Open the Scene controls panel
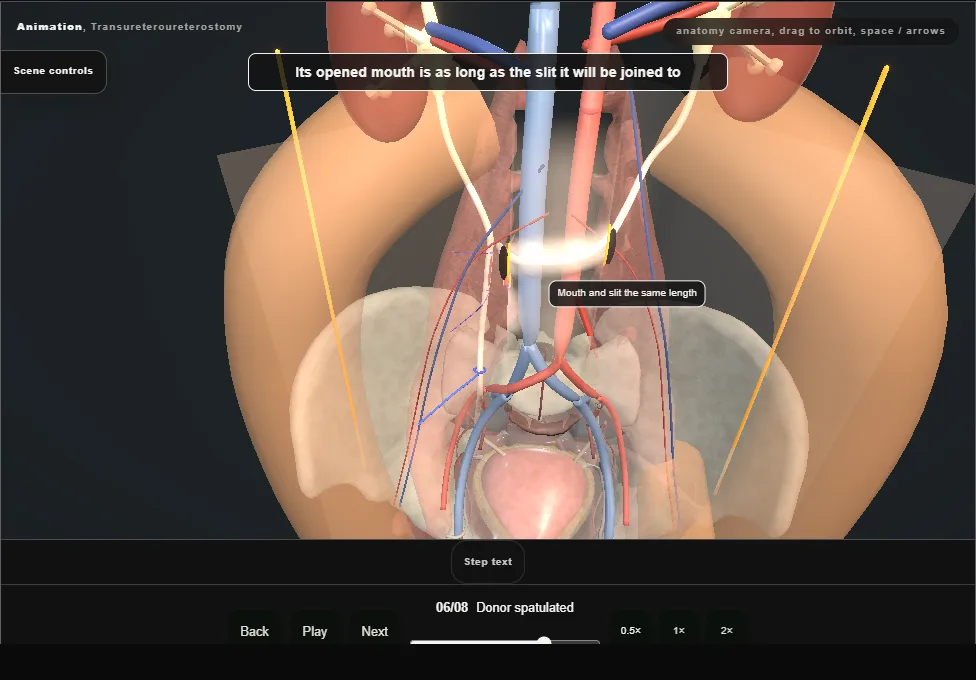 [53, 72]
